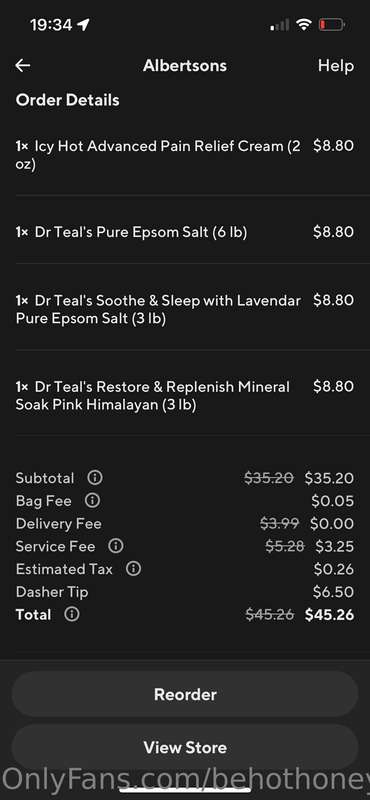Tap the Order Details heading

(x=67, y=100)
